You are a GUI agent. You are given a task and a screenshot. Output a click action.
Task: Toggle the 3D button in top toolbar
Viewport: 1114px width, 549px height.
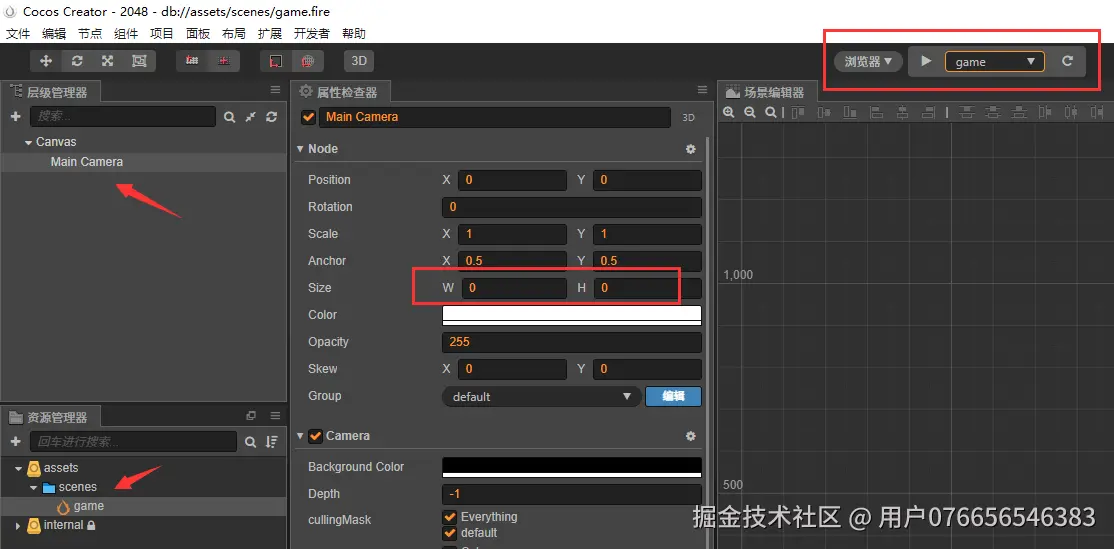359,61
